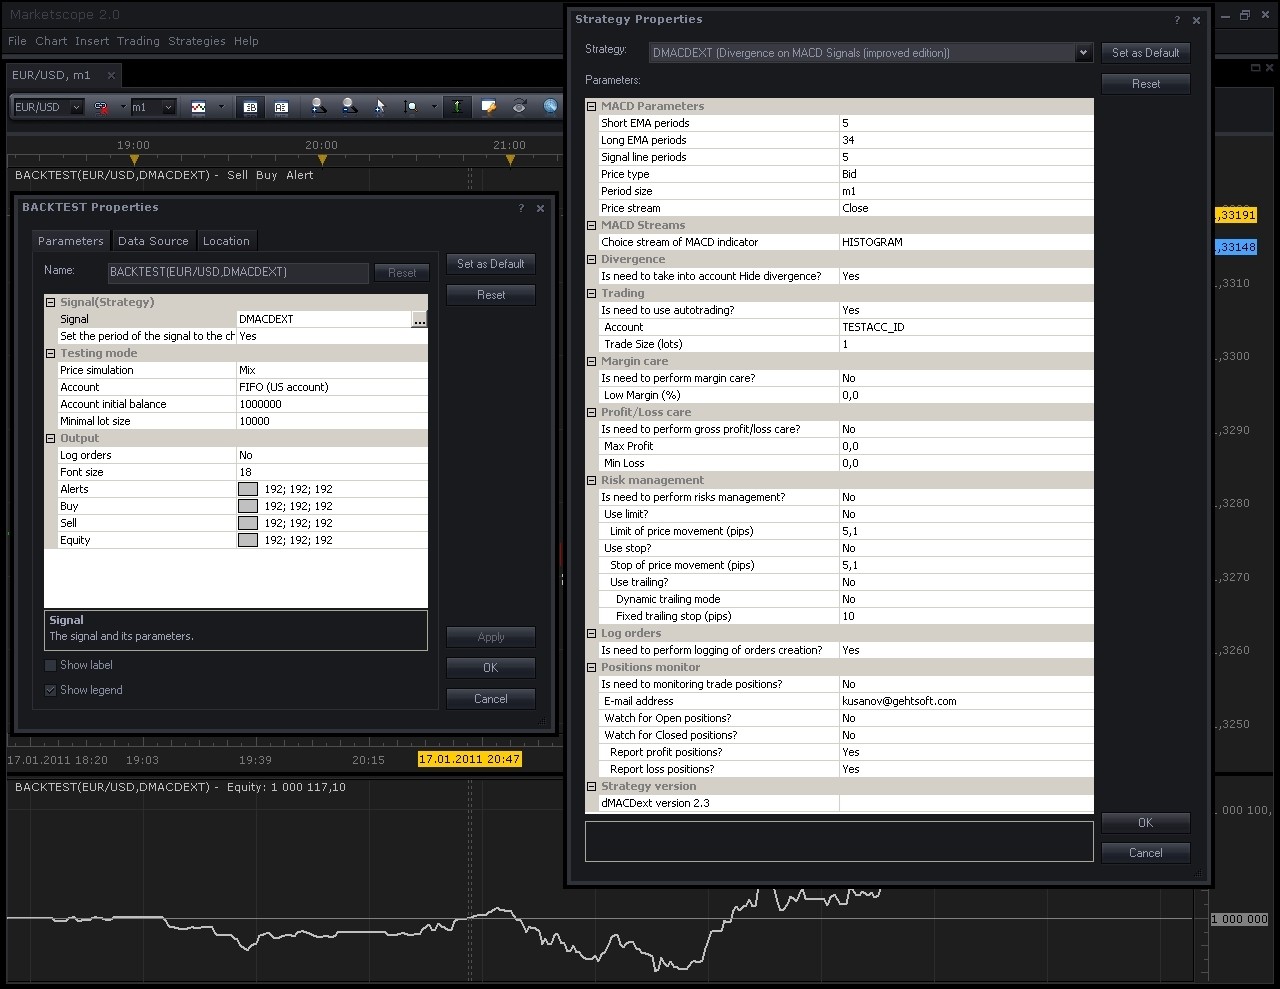1280x989 pixels.
Task: Click Cancel in Strategy Properties dialog
Action: click(x=1146, y=853)
